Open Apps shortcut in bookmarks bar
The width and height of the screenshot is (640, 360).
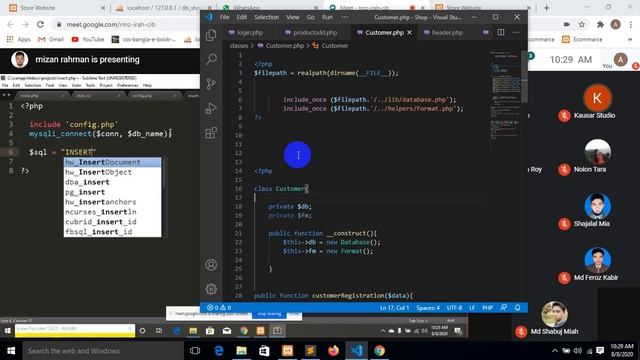coord(19,39)
